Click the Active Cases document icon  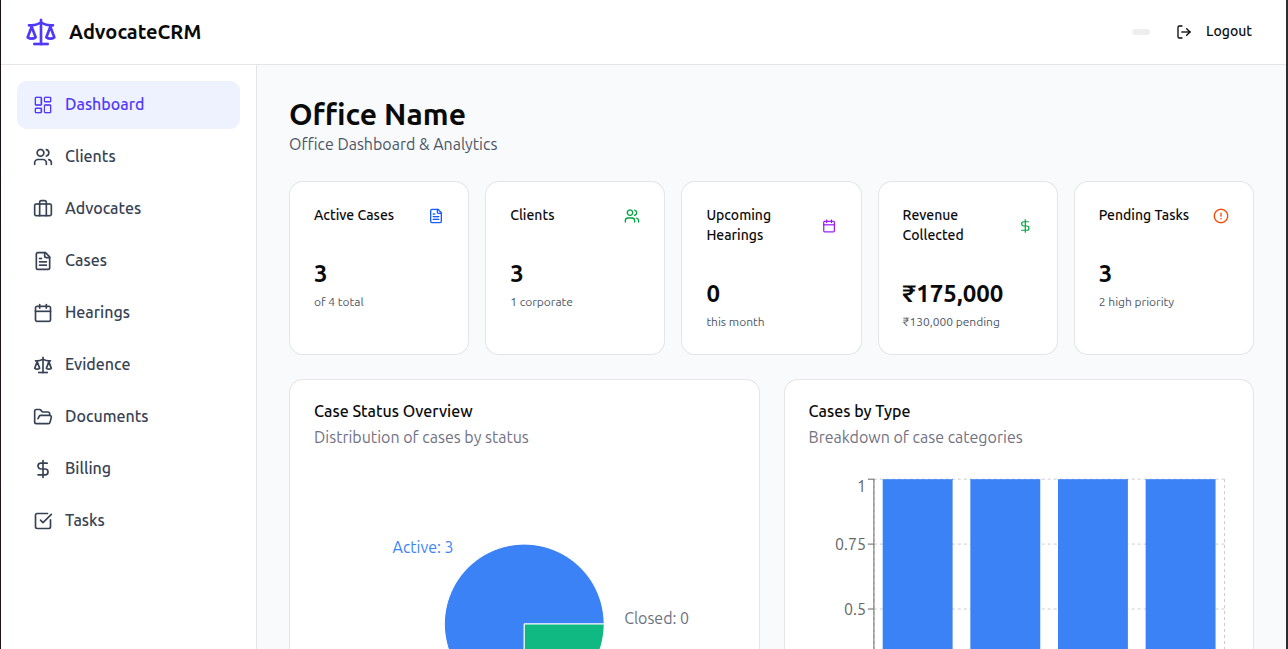pos(436,216)
